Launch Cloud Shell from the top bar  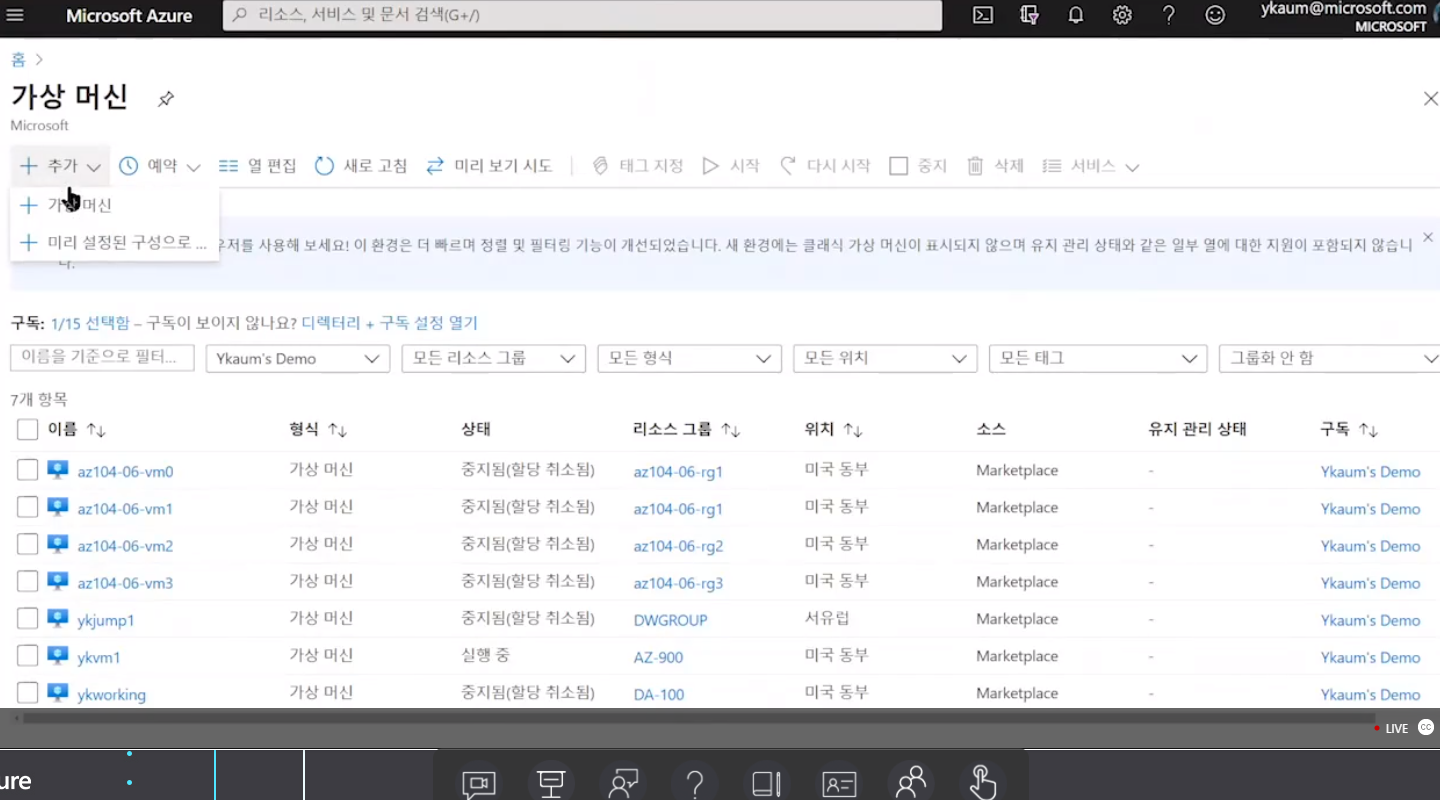pyautogui.click(x=983, y=15)
